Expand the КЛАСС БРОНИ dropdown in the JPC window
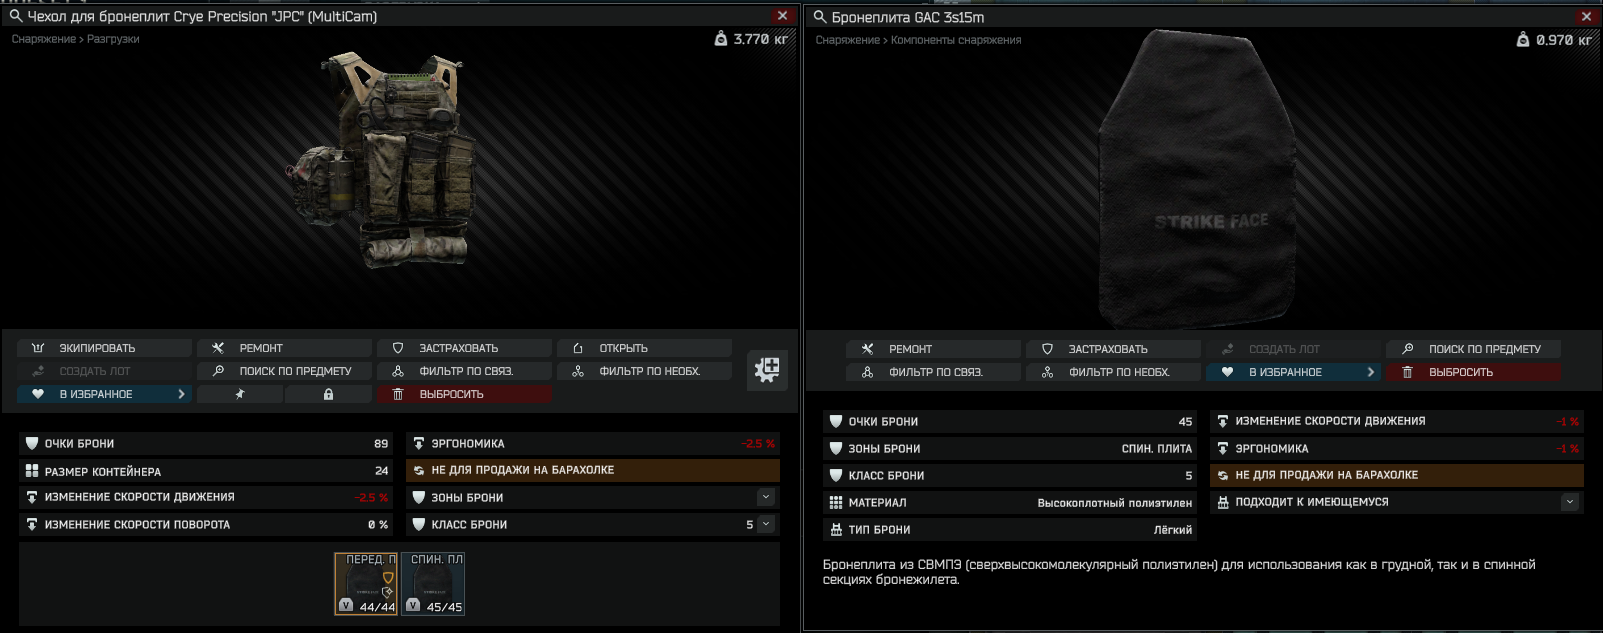Image resolution: width=1603 pixels, height=633 pixels. coord(766,524)
